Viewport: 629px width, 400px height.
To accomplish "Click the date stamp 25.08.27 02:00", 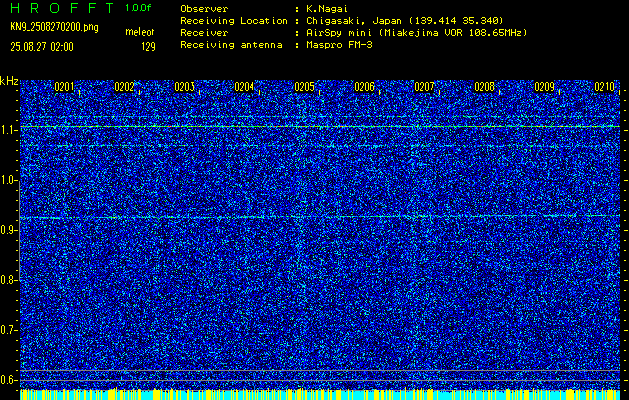I will coord(42,47).
